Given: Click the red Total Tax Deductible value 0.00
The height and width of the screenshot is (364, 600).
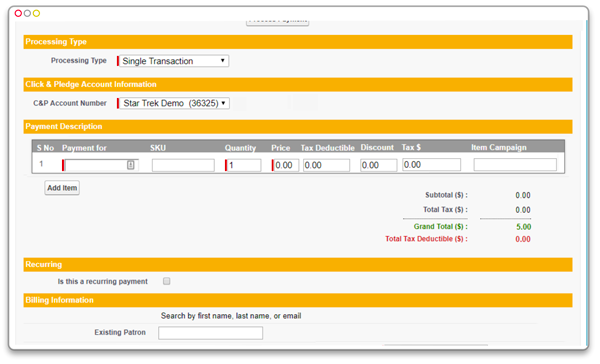Looking at the screenshot, I should click(x=523, y=239).
